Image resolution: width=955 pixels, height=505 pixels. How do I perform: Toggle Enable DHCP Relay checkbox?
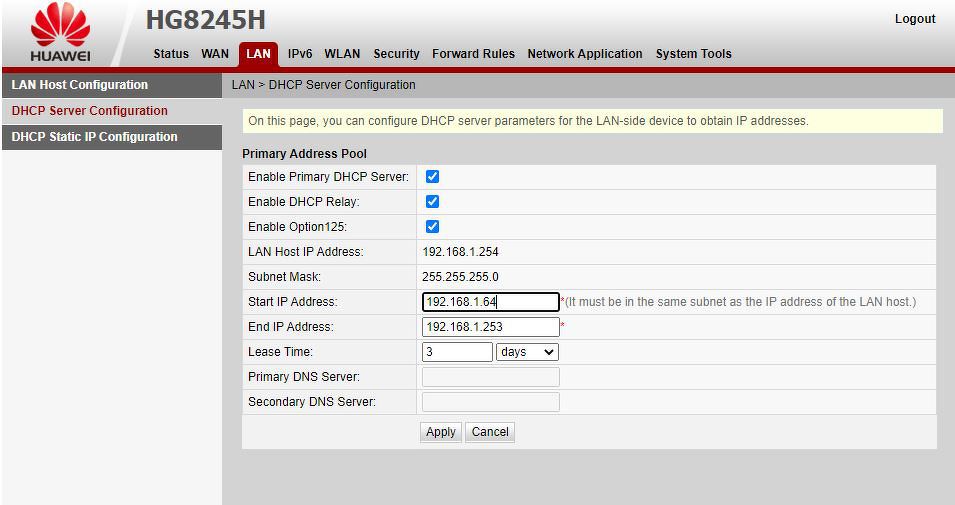click(x=432, y=202)
